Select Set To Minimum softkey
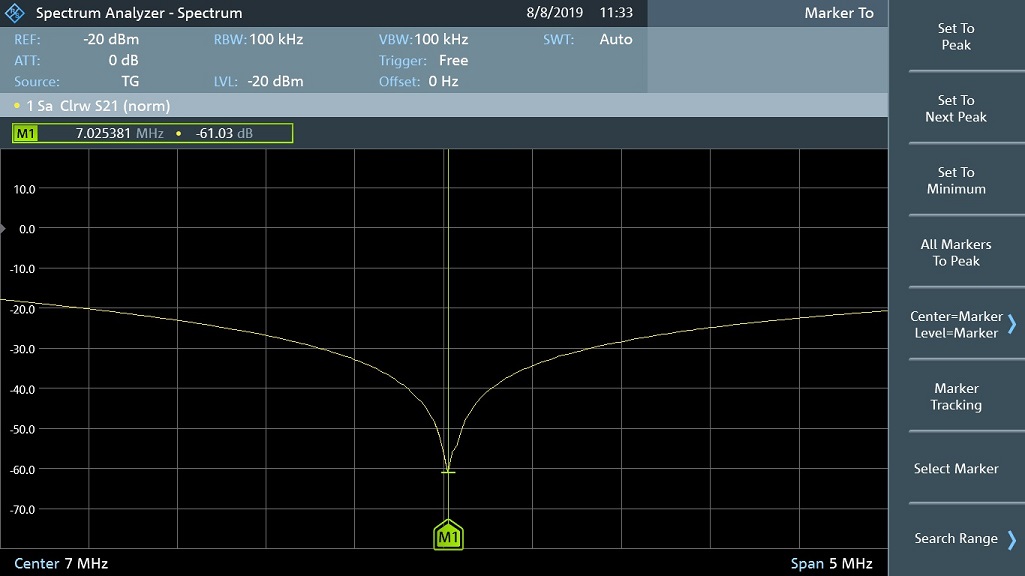 956,180
